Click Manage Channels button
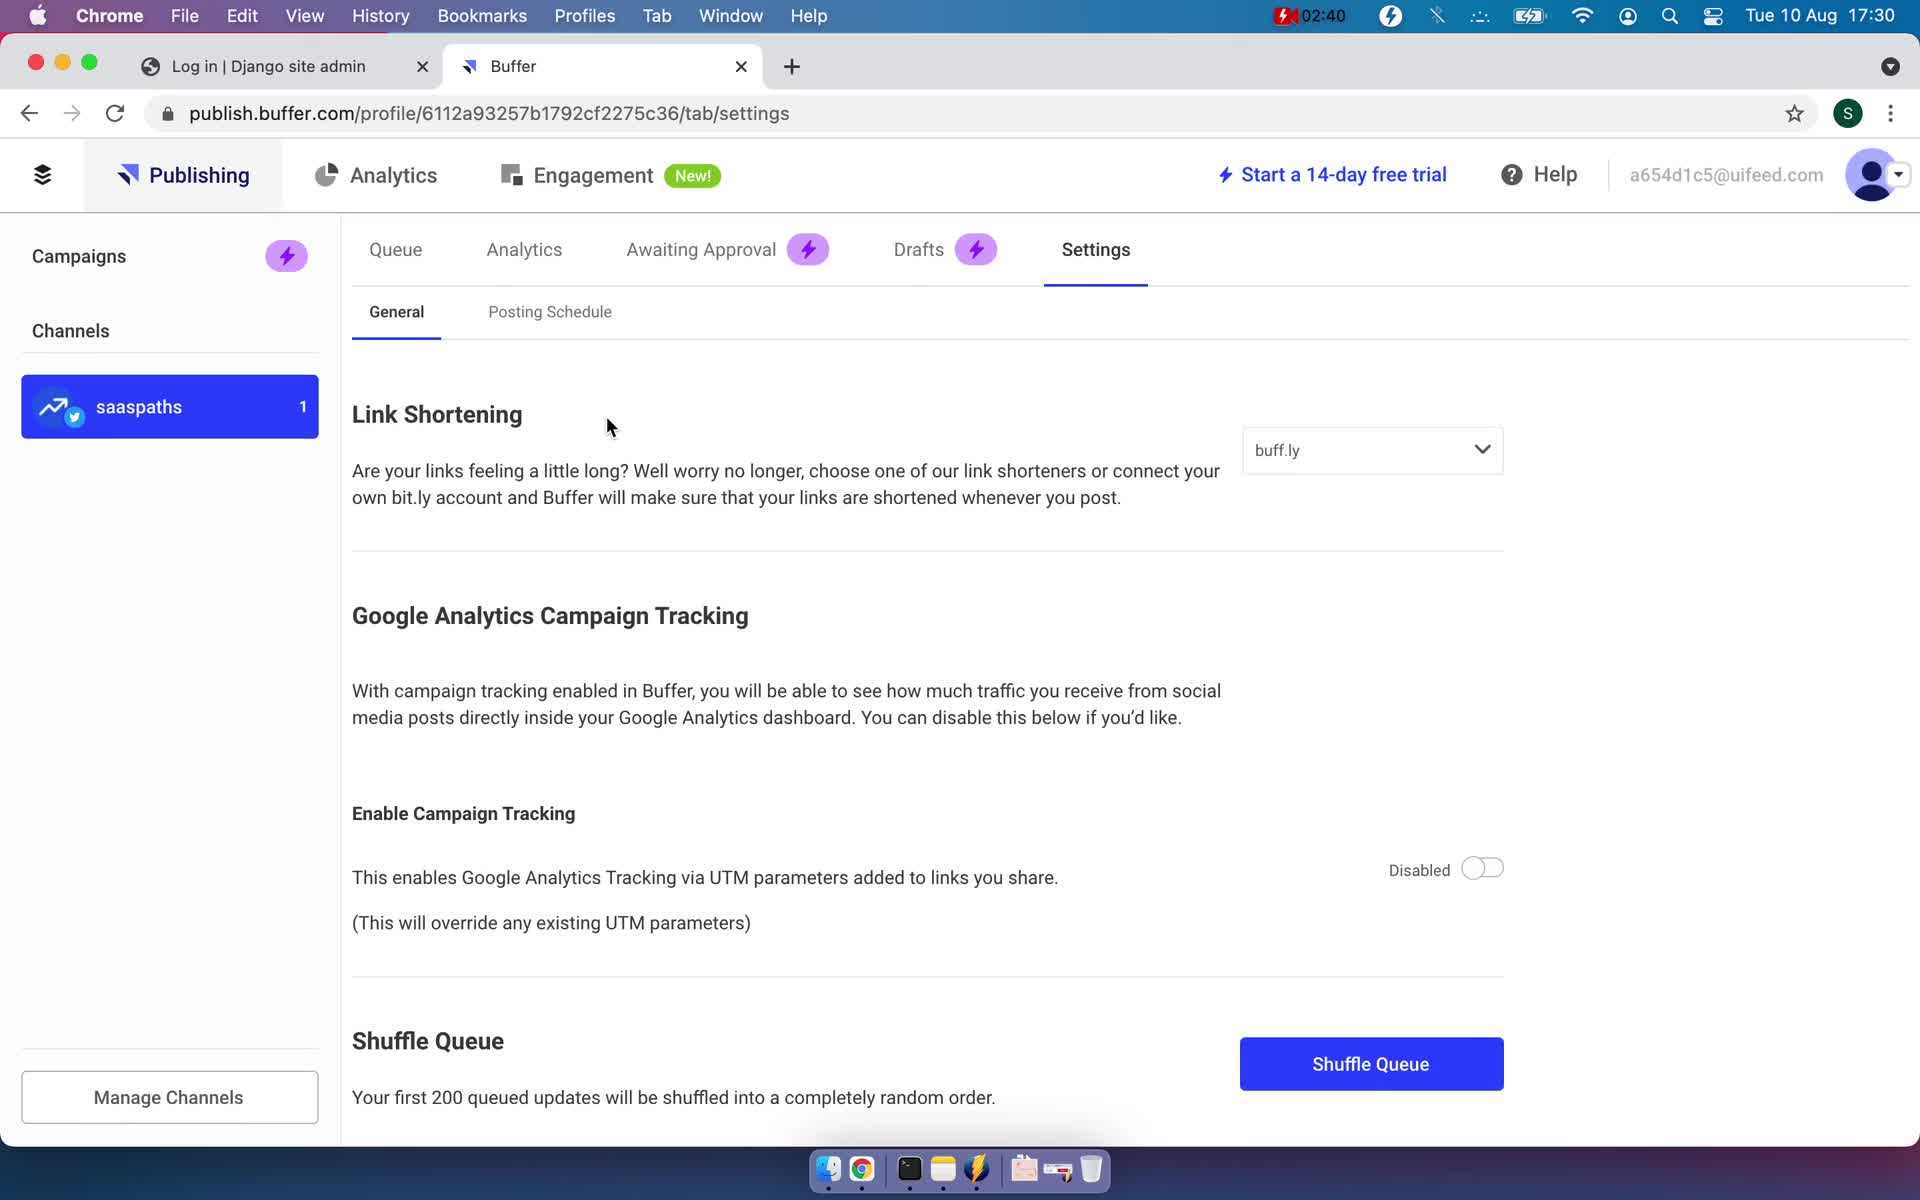The height and width of the screenshot is (1200, 1920). [x=169, y=1097]
